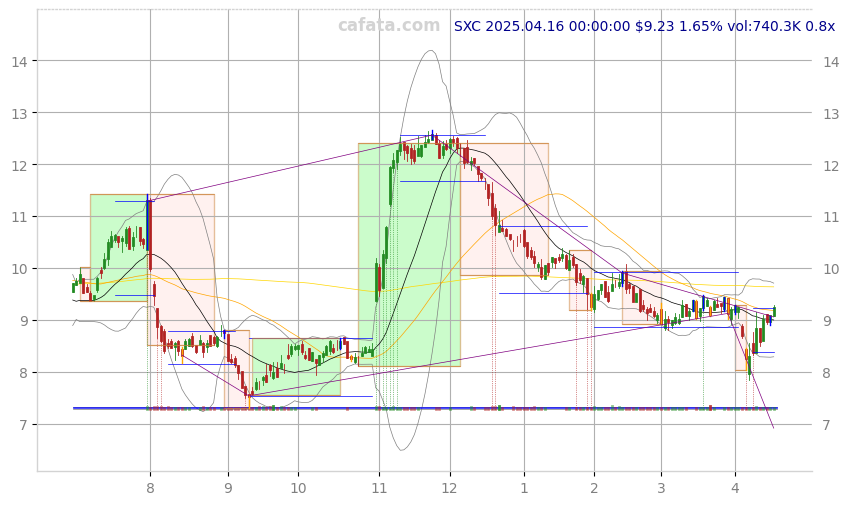Click the left y-axis label 8
This screenshot has width=849, height=505.
coord(24,373)
